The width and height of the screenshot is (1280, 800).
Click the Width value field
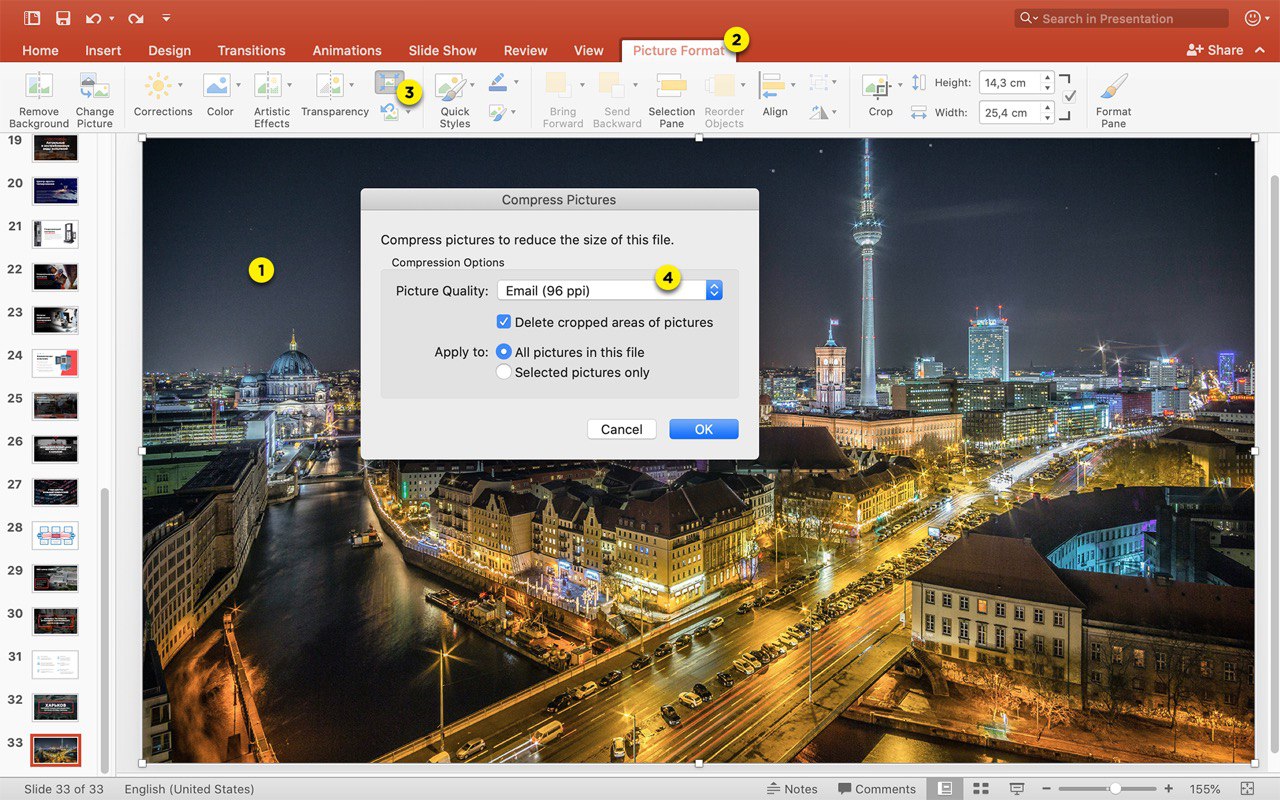(1009, 113)
